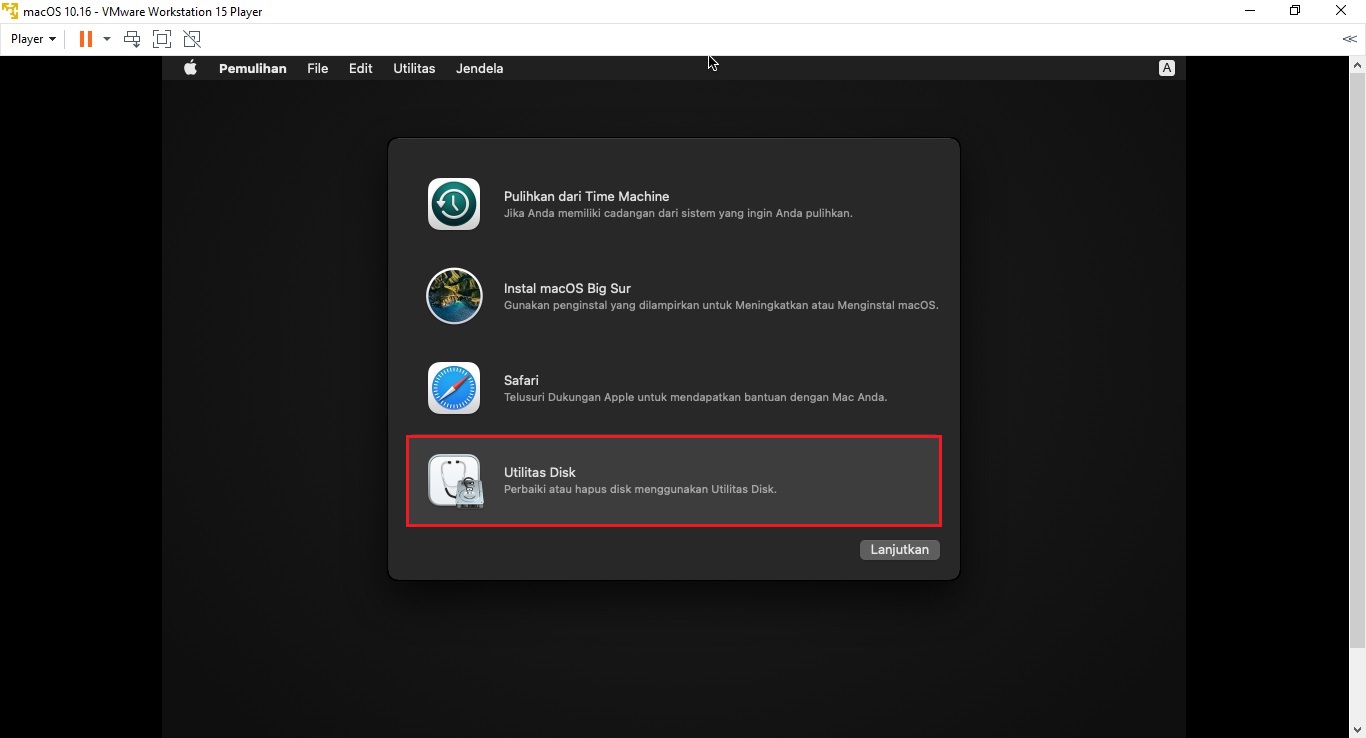Open the Player dropdown menu

click(x=33, y=39)
